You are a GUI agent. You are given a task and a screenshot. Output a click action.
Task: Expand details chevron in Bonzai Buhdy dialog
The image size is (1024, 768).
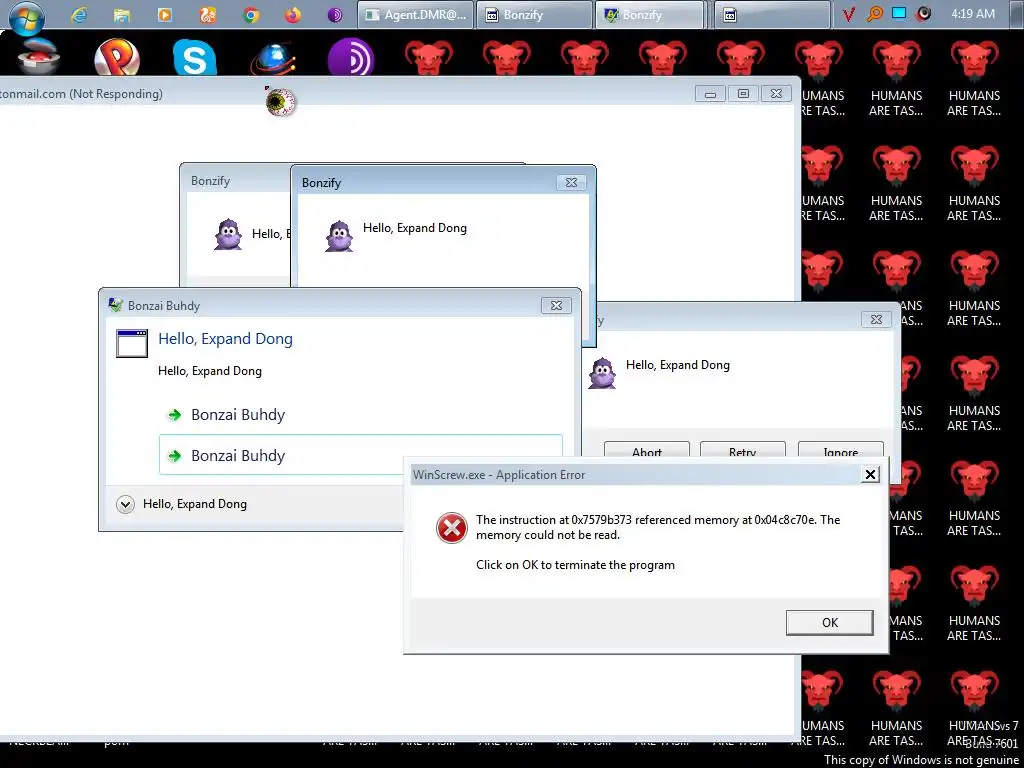click(125, 504)
